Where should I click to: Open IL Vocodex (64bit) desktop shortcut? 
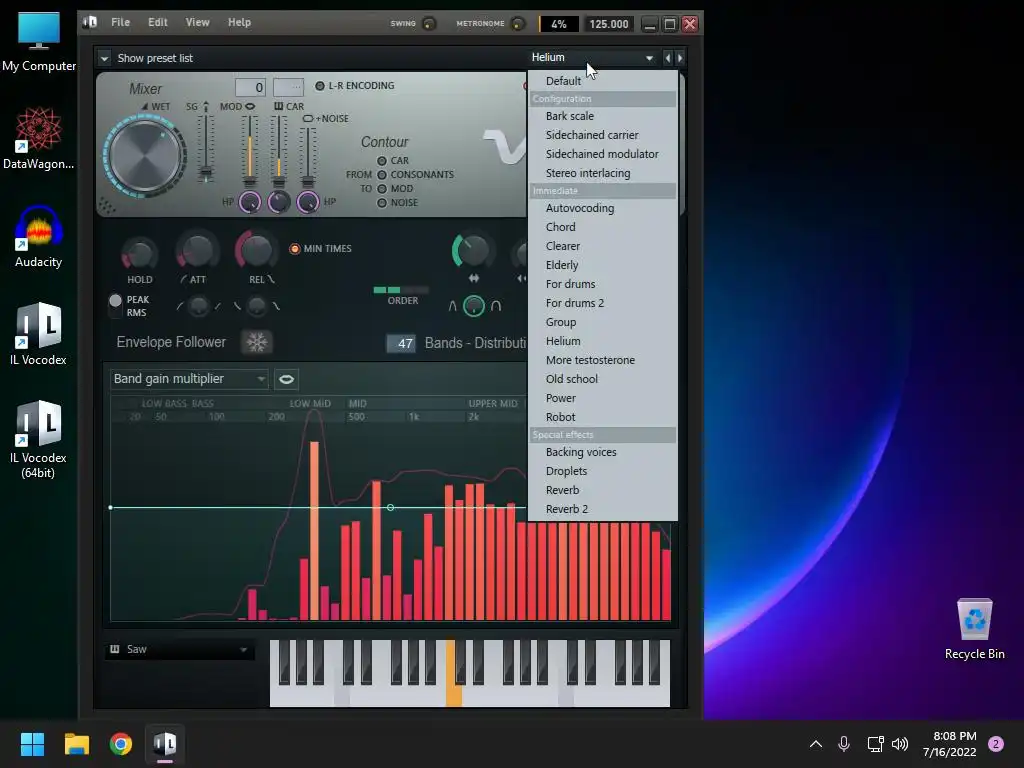pos(39,440)
